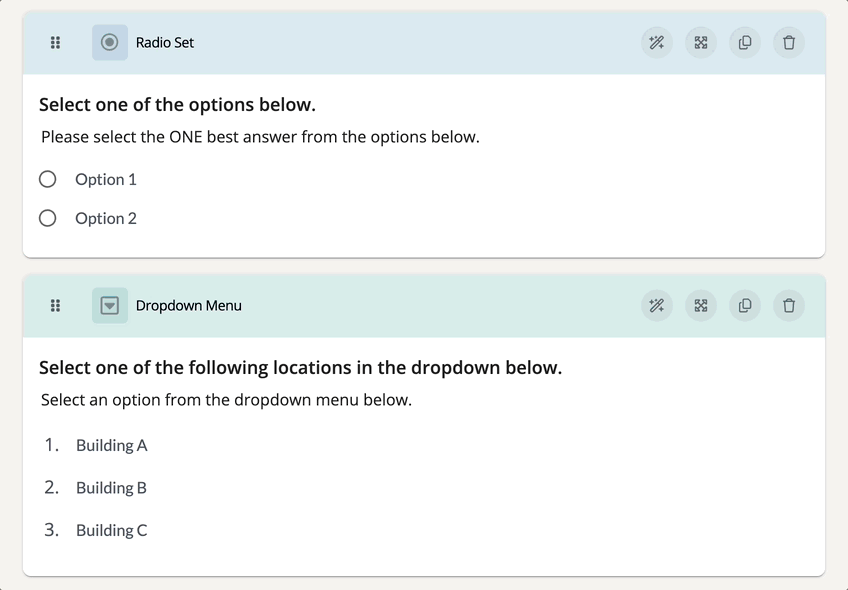Select the Option 1 radio button
Viewport: 848px width, 590px height.
(x=48, y=180)
